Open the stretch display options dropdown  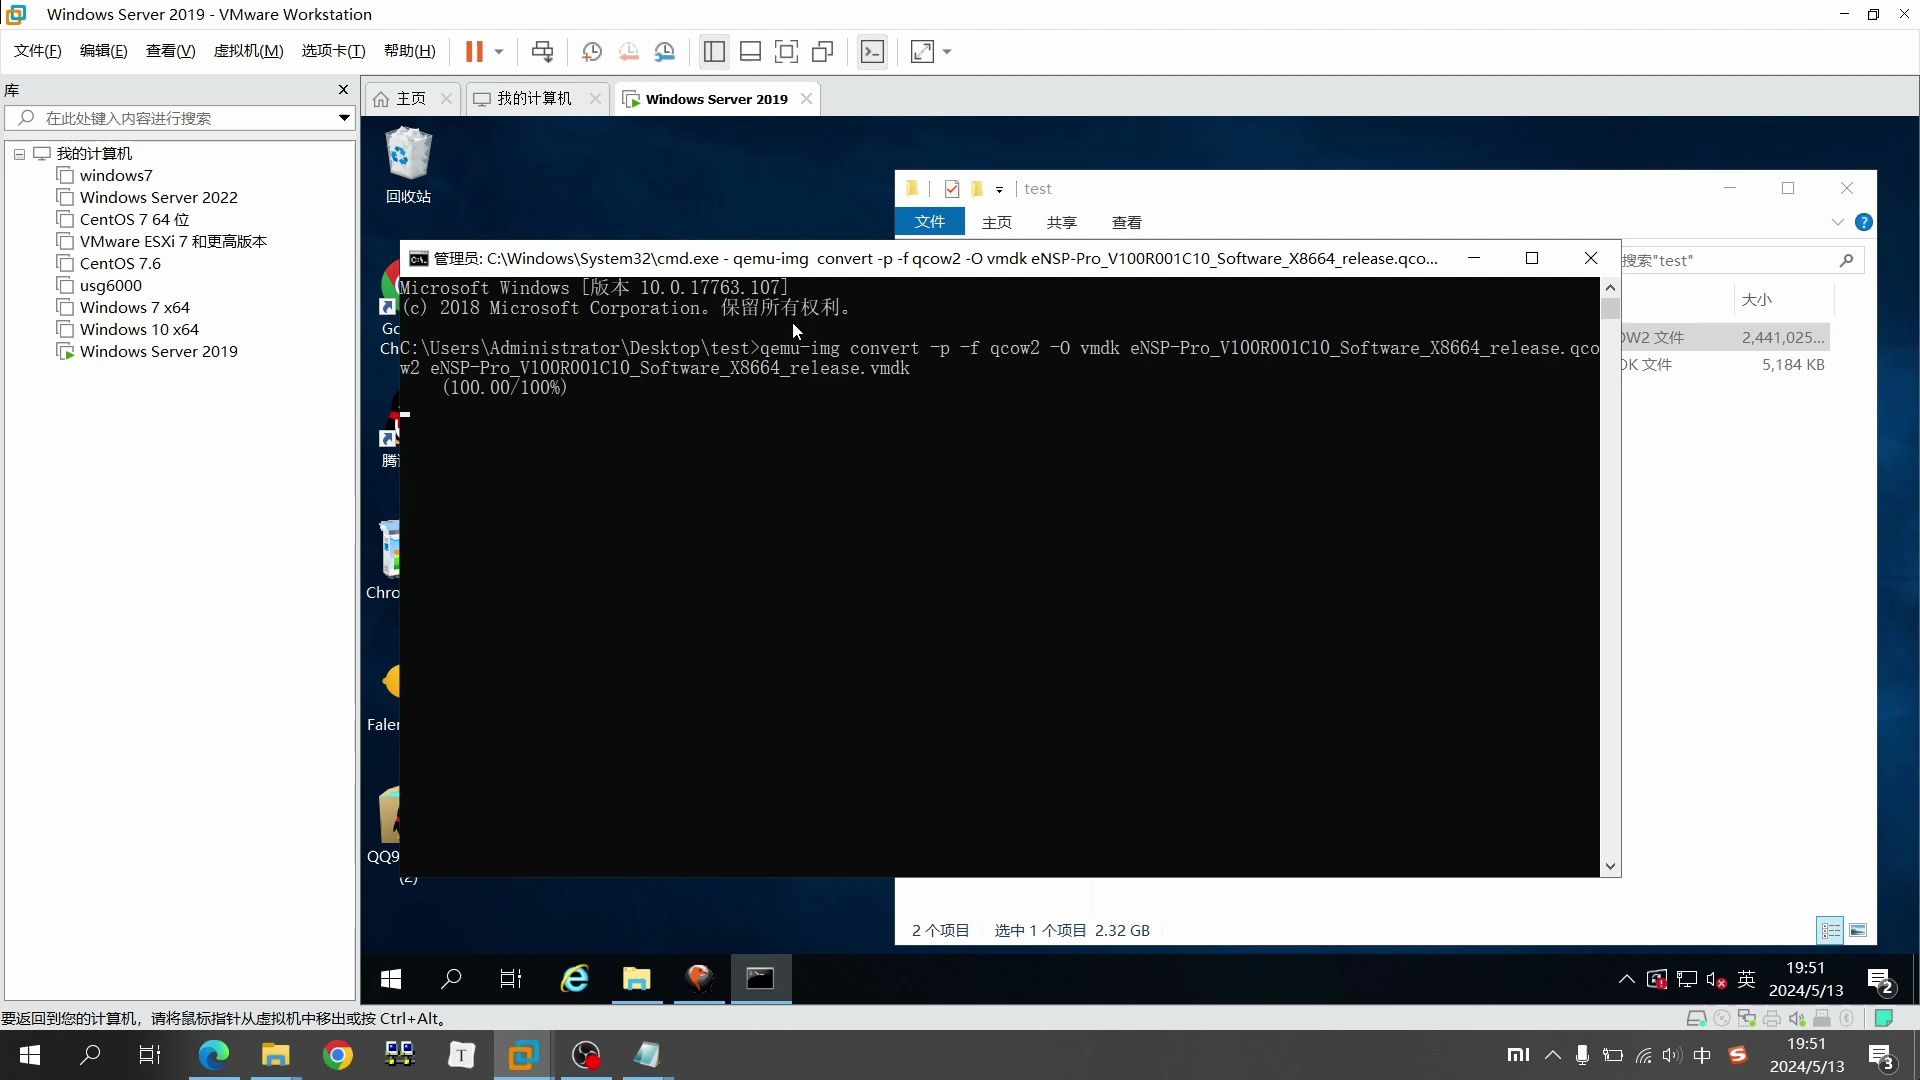(947, 51)
